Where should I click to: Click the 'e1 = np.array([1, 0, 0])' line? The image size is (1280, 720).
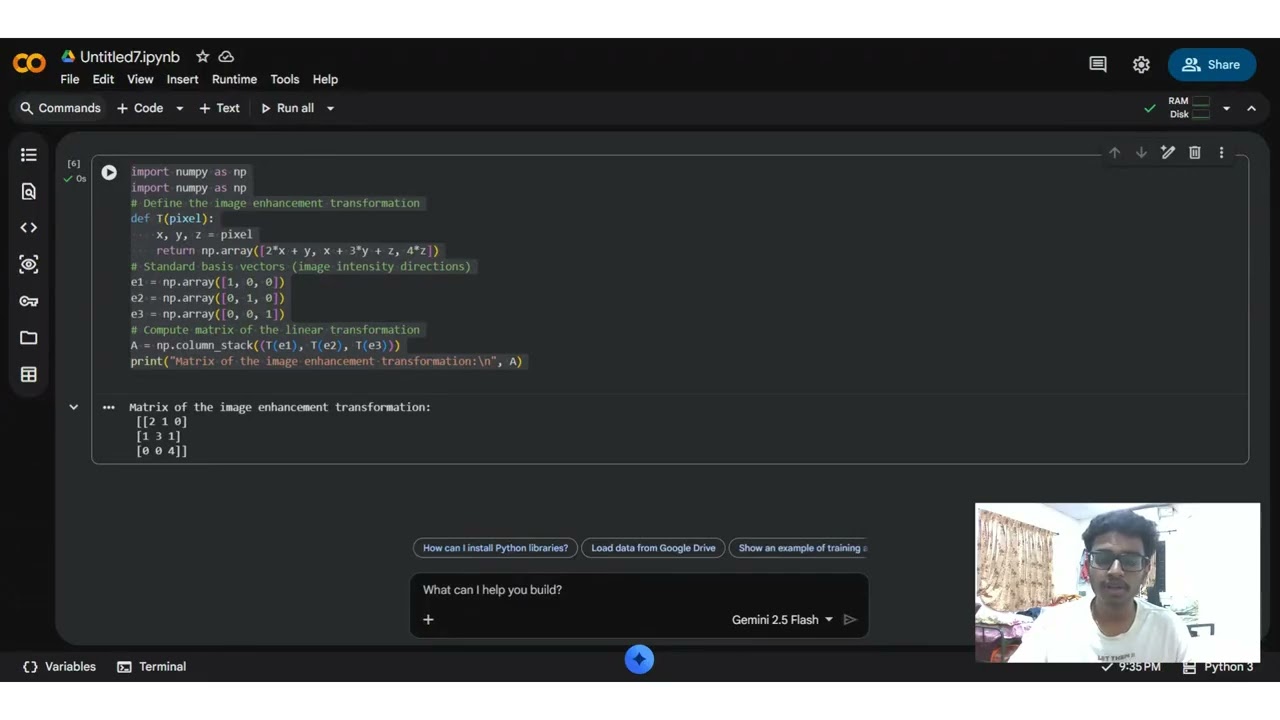(x=208, y=282)
